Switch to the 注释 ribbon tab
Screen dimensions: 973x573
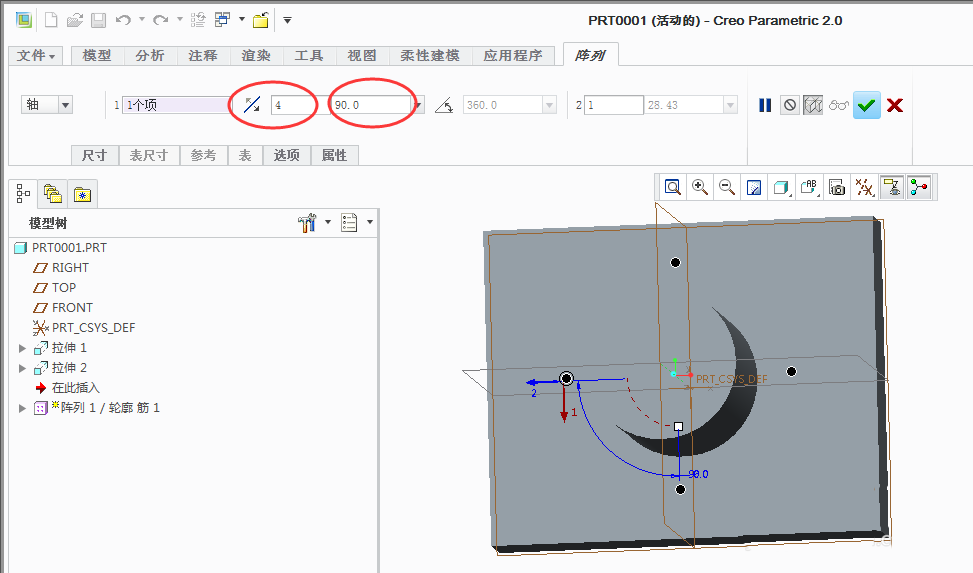pos(203,56)
